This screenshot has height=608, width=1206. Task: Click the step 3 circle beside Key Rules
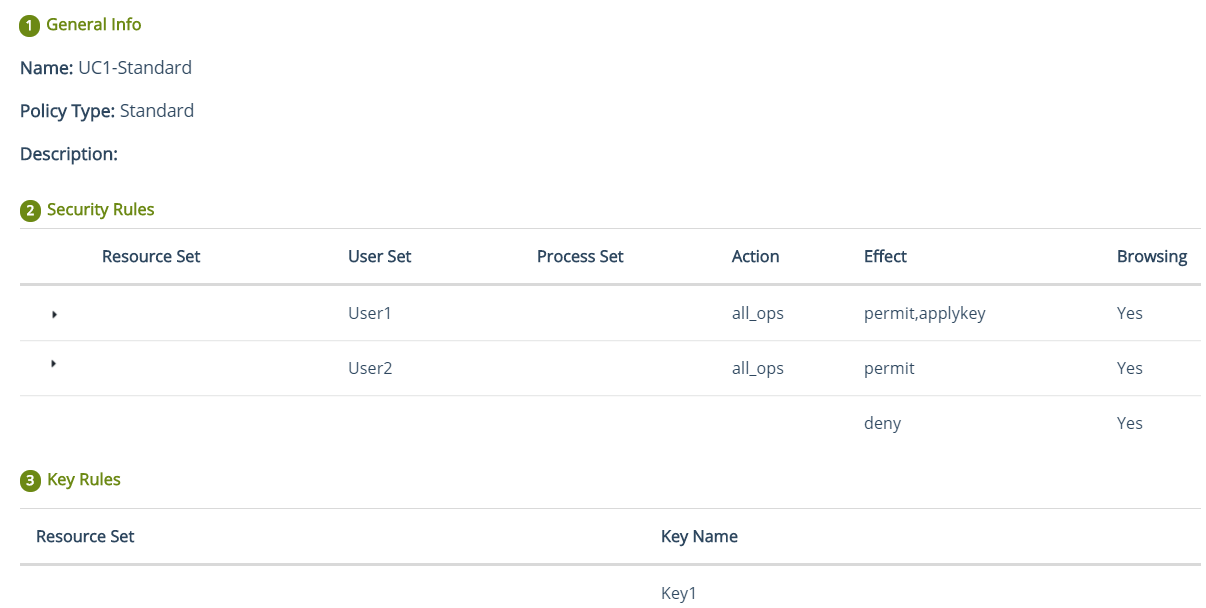tap(30, 481)
